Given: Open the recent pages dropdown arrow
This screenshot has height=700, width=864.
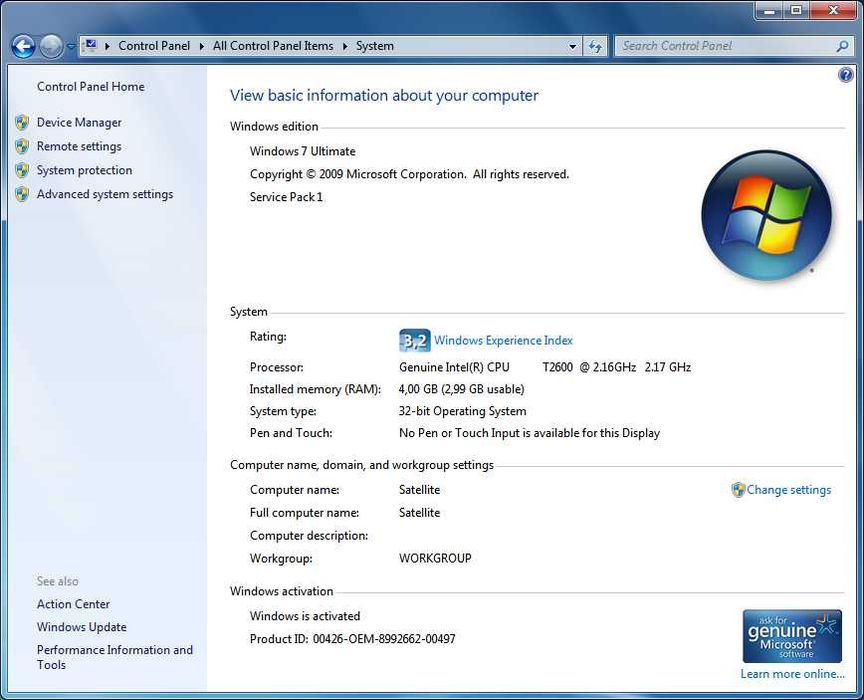Looking at the screenshot, I should 71,47.
